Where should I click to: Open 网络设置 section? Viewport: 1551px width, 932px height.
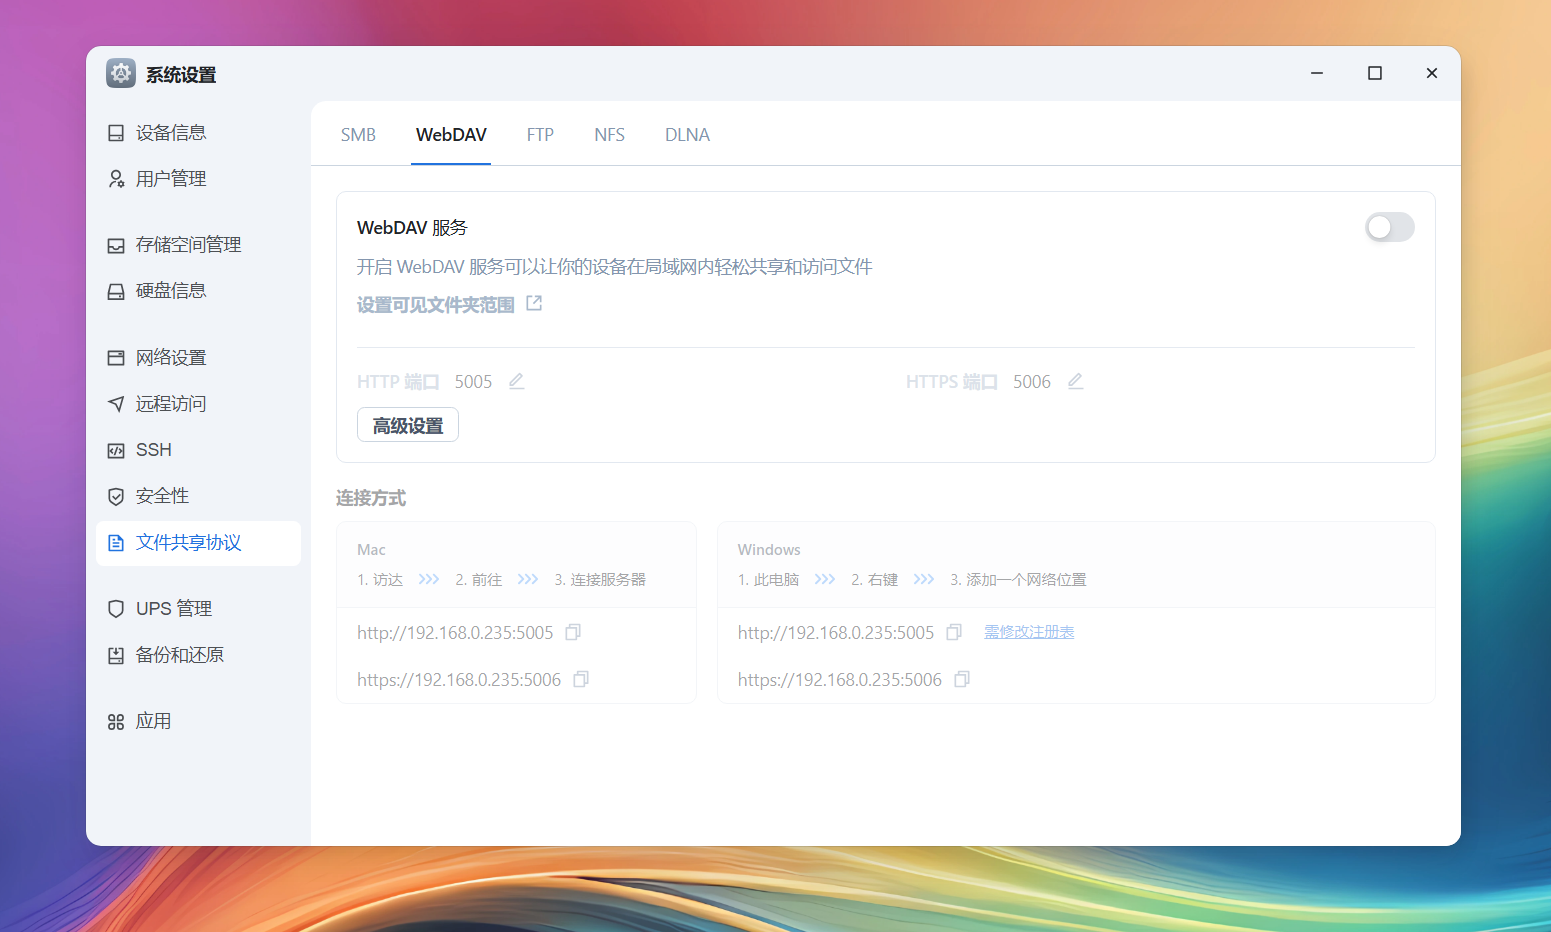pyautogui.click(x=198, y=358)
